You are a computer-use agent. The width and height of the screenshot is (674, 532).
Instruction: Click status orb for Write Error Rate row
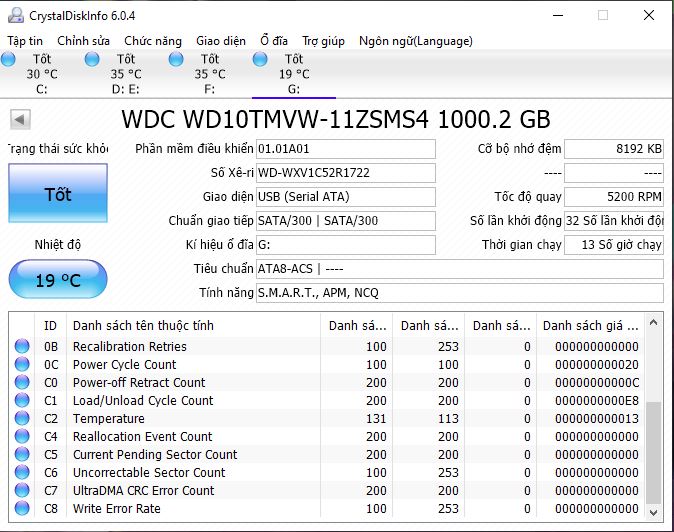(22, 508)
